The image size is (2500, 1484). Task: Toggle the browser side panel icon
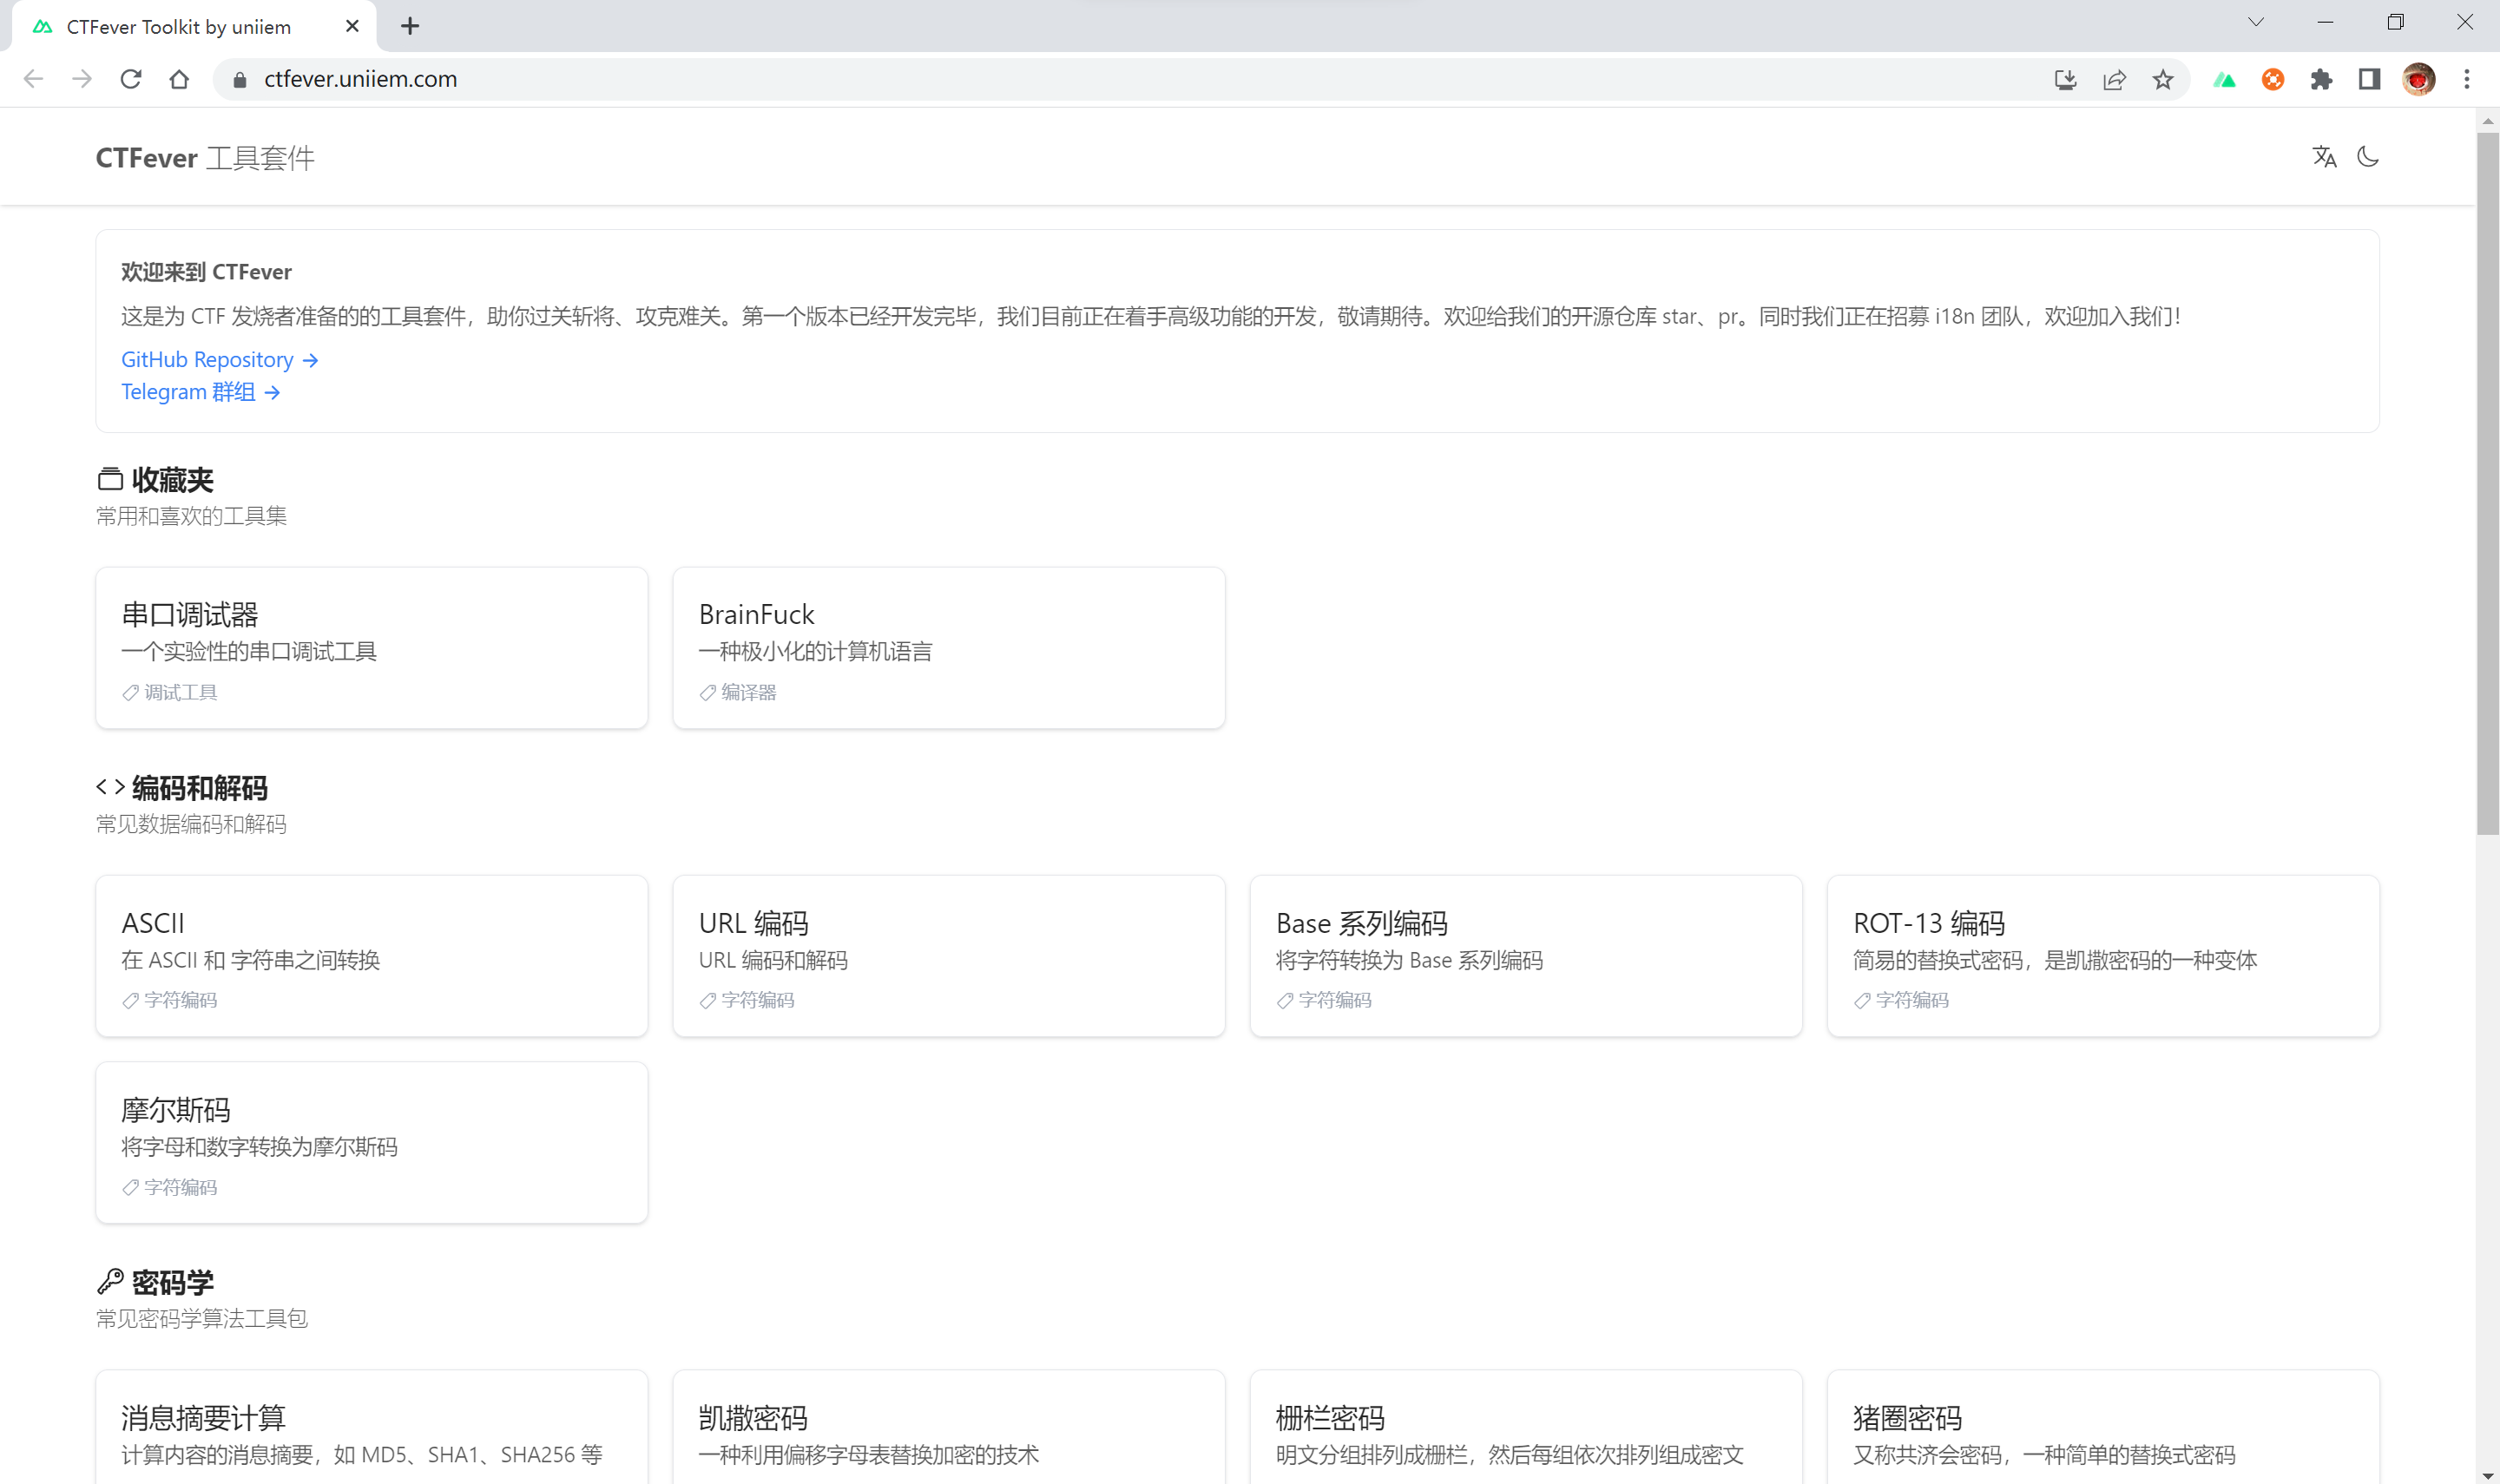(2369, 80)
